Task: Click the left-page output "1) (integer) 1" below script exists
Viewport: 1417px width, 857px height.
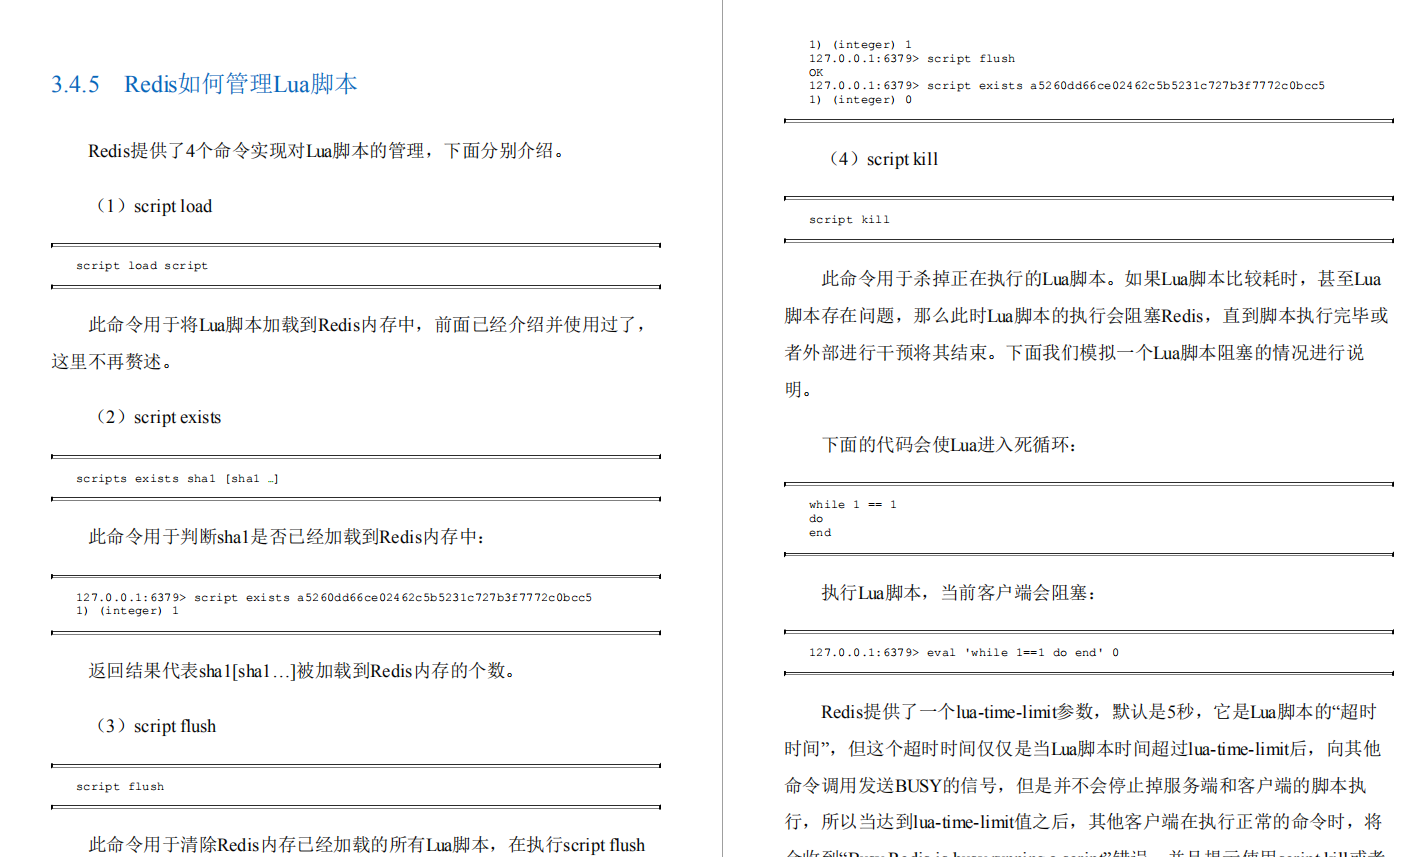Action: 127,611
